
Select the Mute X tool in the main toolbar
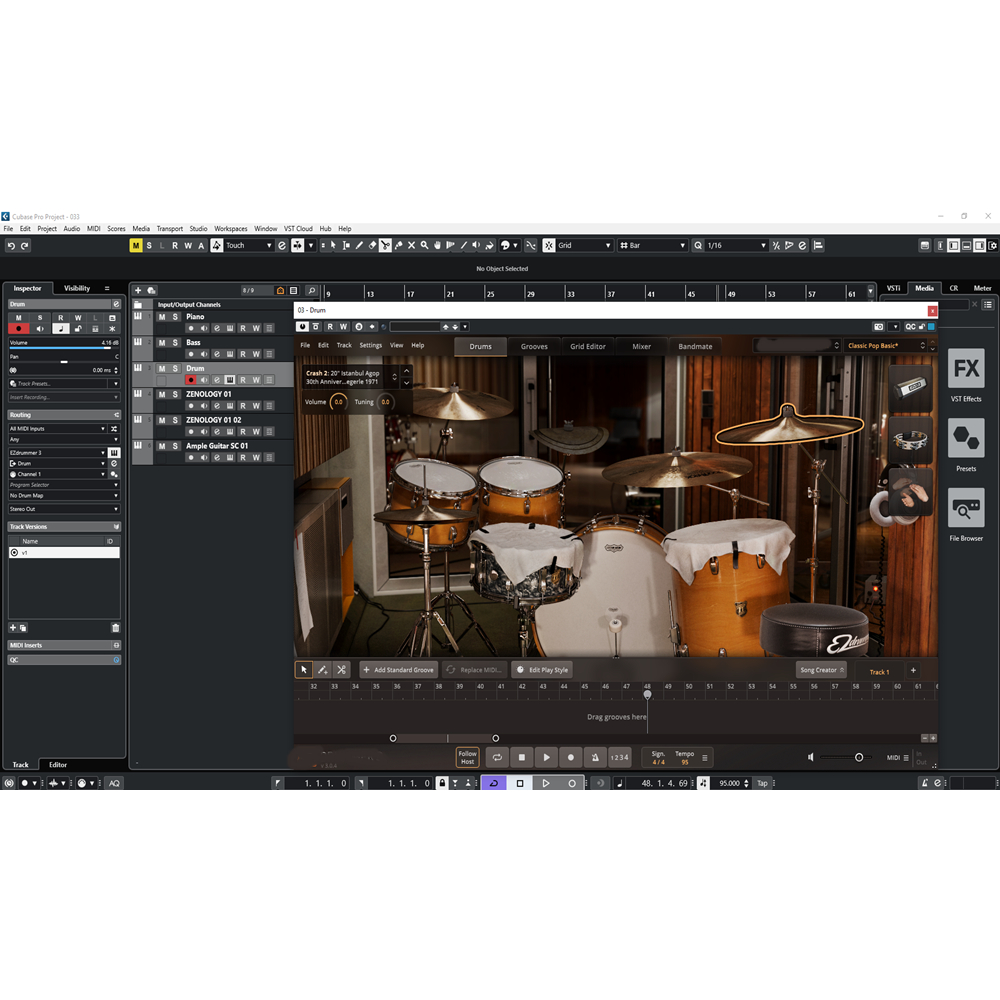tap(411, 246)
